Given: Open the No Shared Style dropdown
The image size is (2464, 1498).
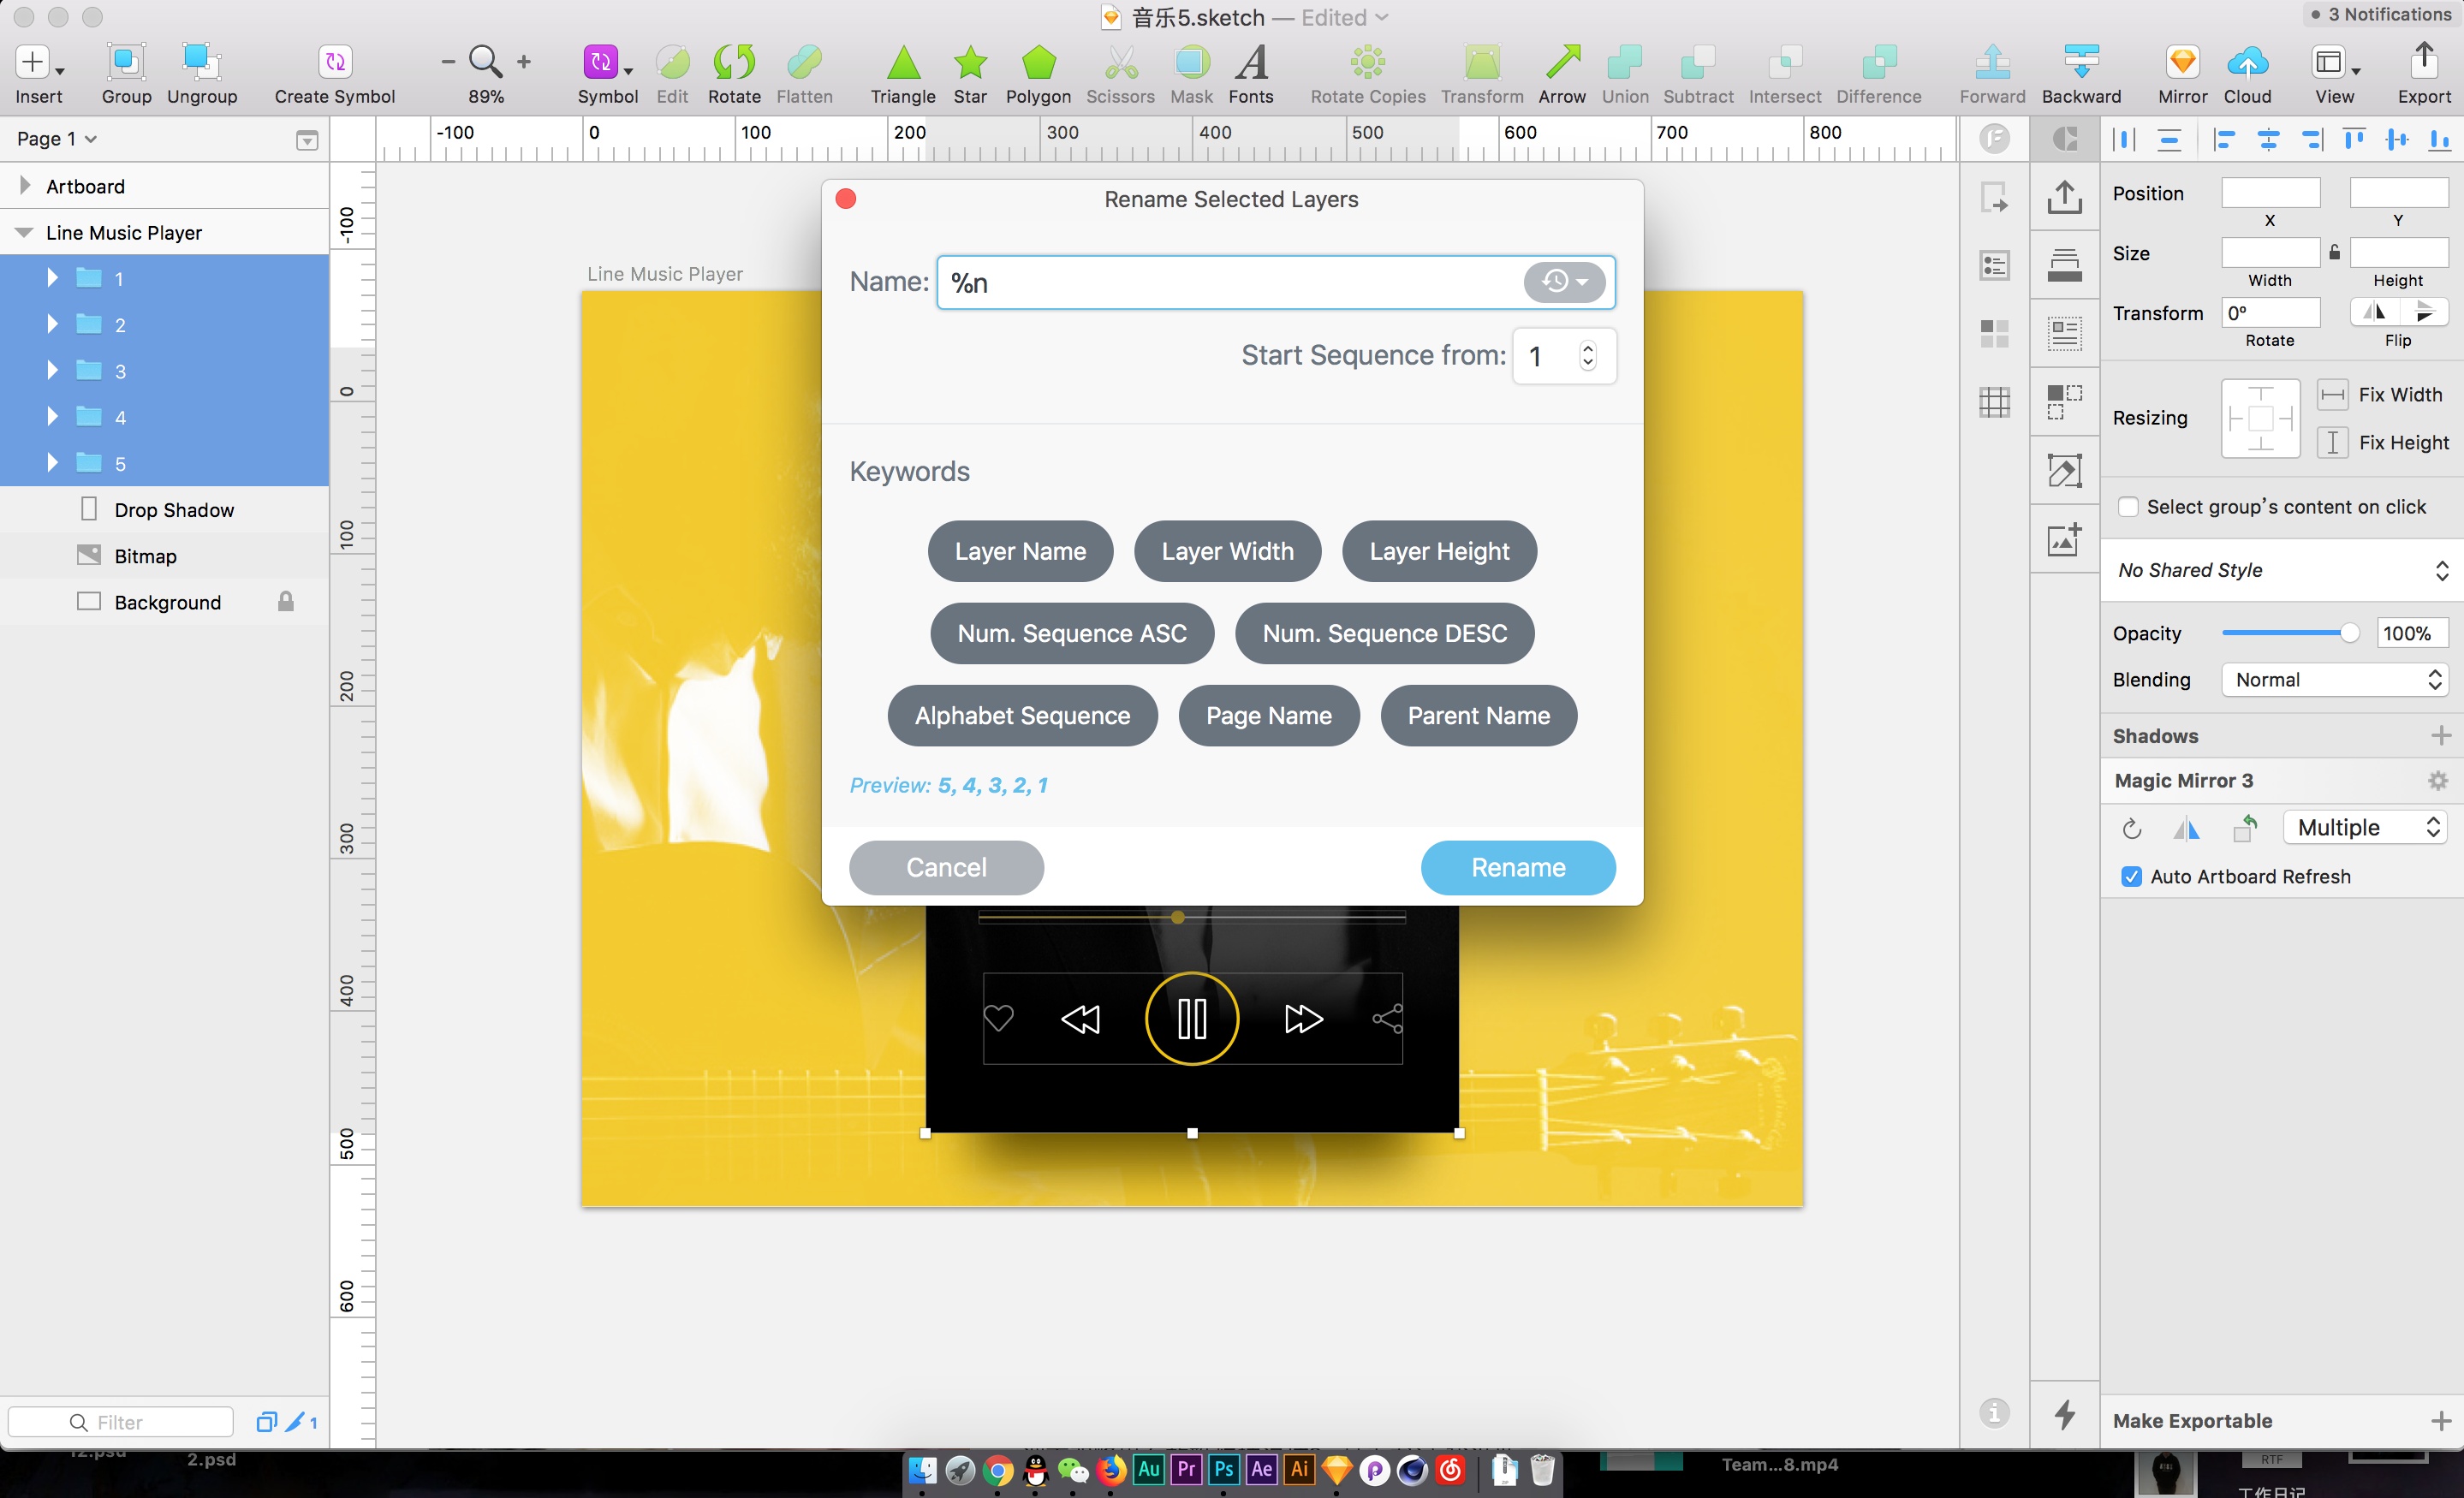Looking at the screenshot, I should [x=2282, y=570].
